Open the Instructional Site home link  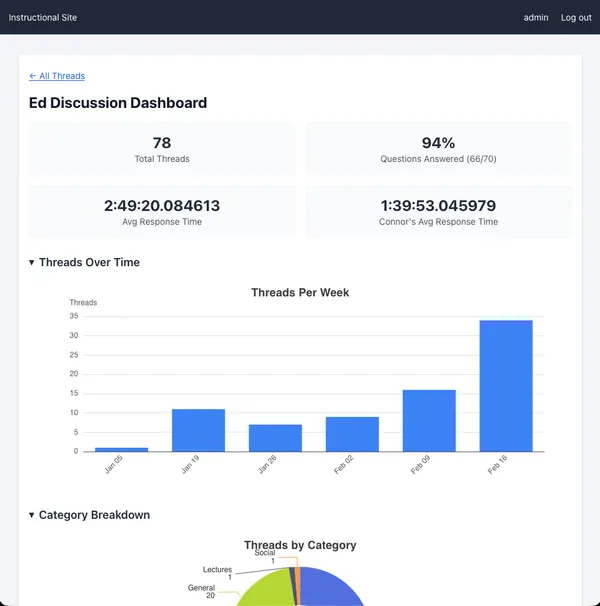[x=43, y=17]
